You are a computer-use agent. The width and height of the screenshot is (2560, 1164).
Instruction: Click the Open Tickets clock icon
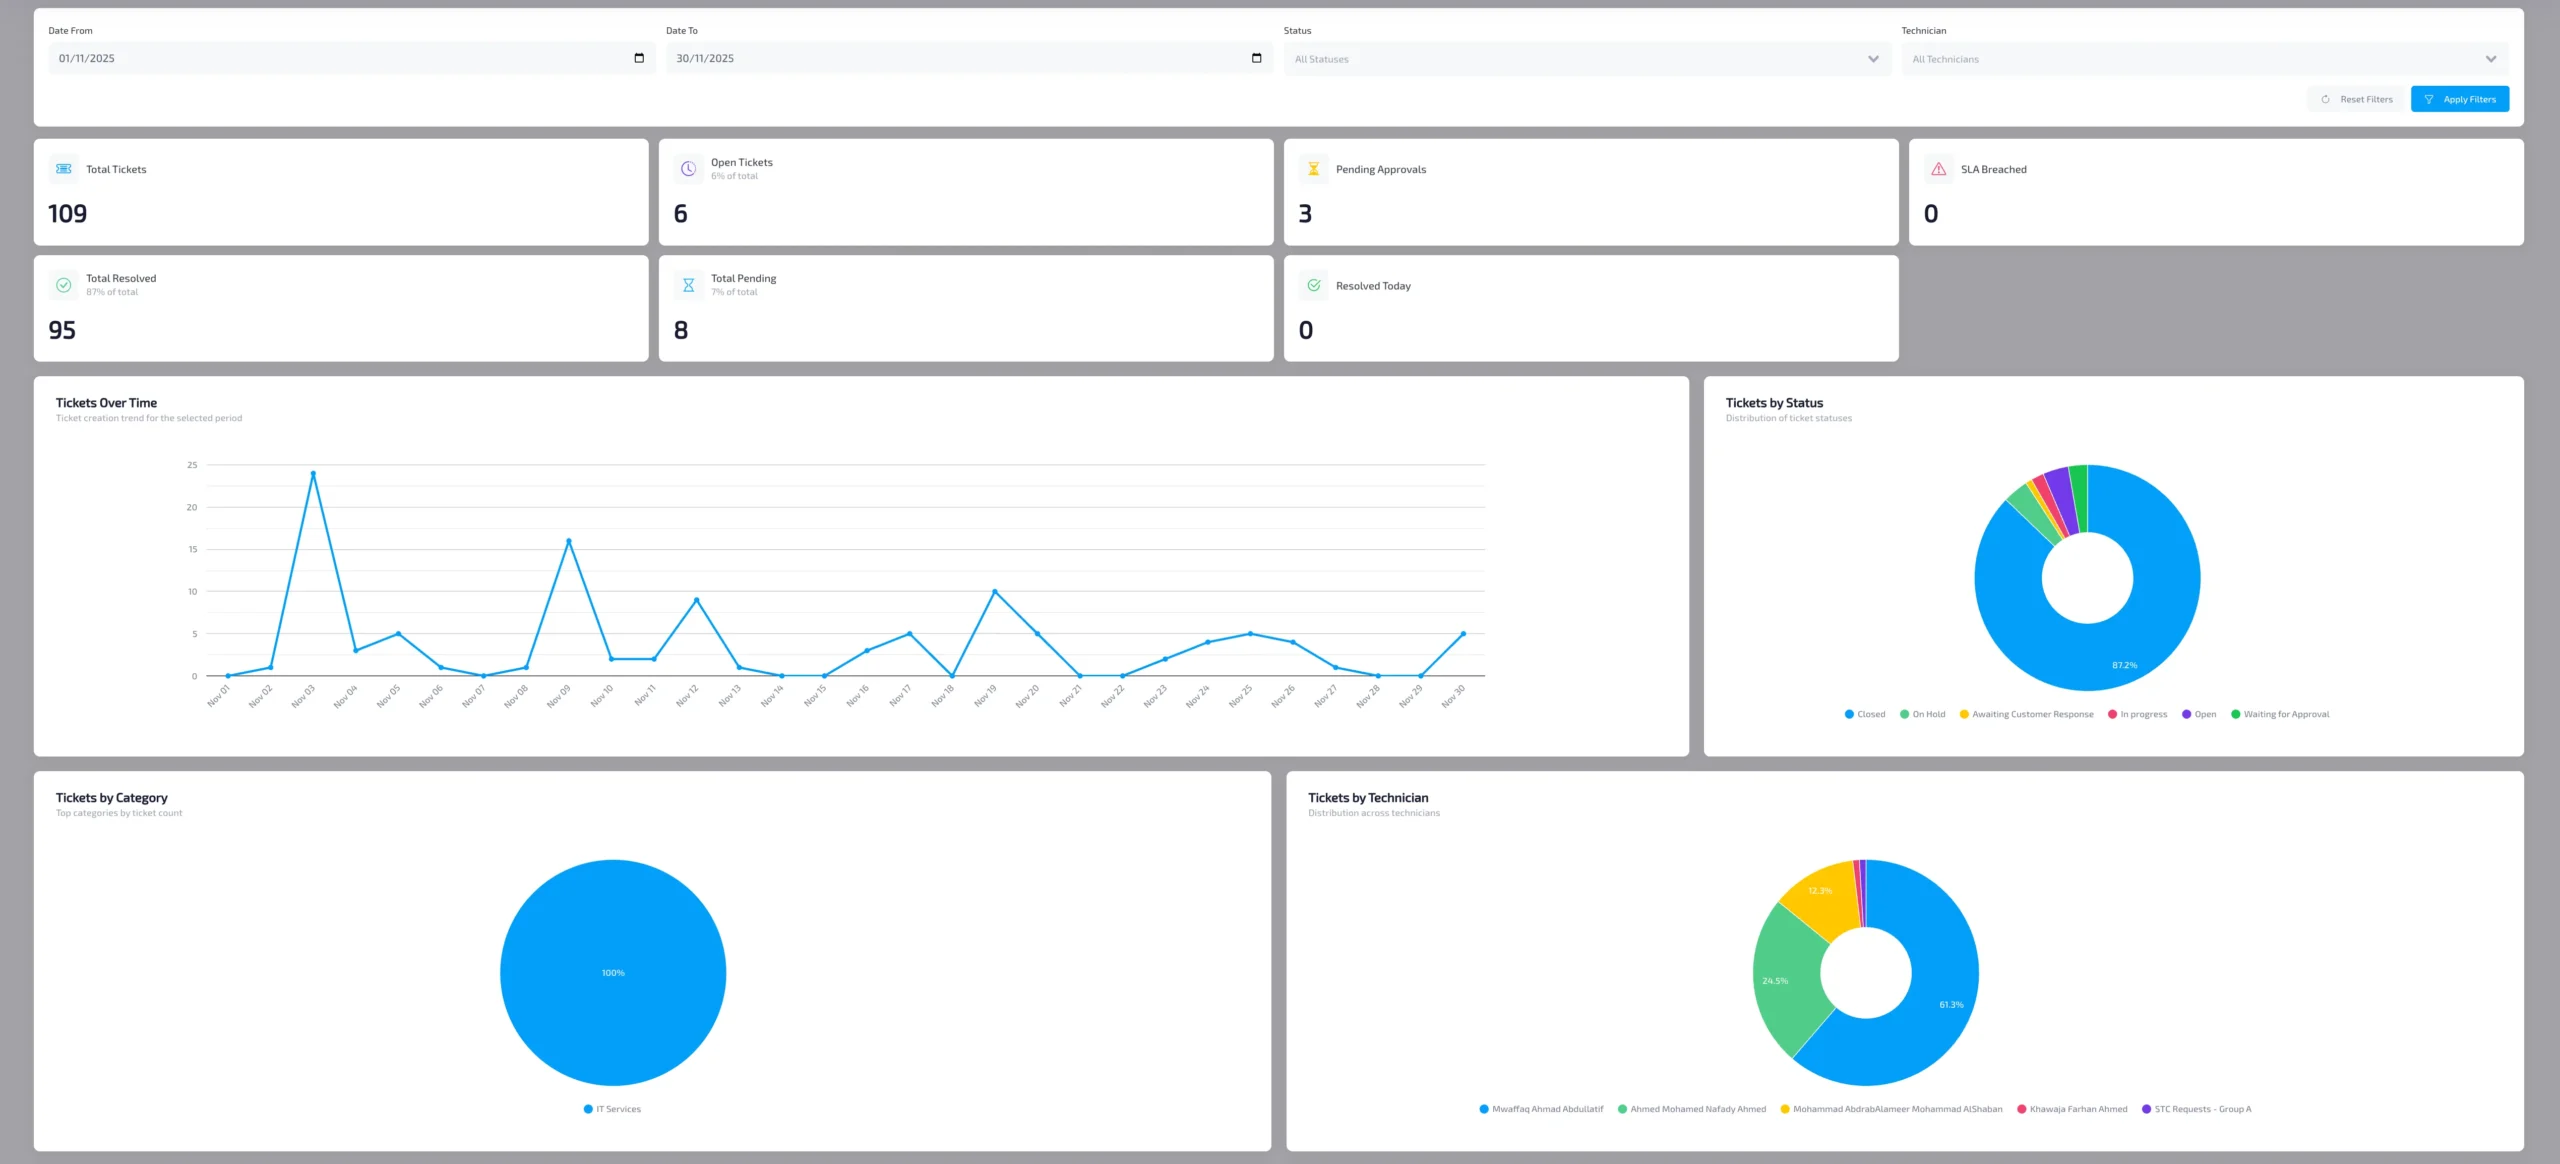[688, 169]
